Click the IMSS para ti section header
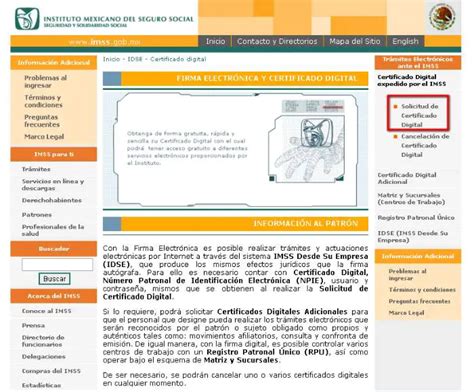Image resolution: width=474 pixels, height=392 pixels. 54,155
